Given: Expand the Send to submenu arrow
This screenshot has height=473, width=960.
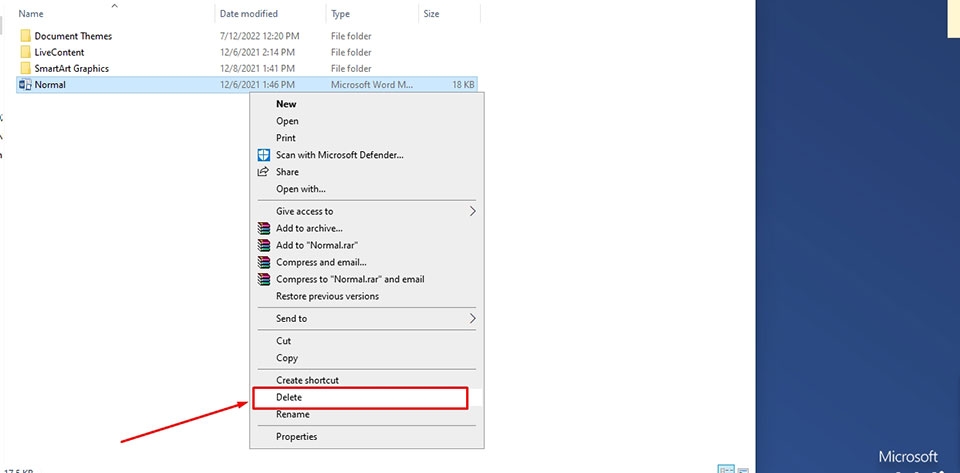Looking at the screenshot, I should pos(473,318).
